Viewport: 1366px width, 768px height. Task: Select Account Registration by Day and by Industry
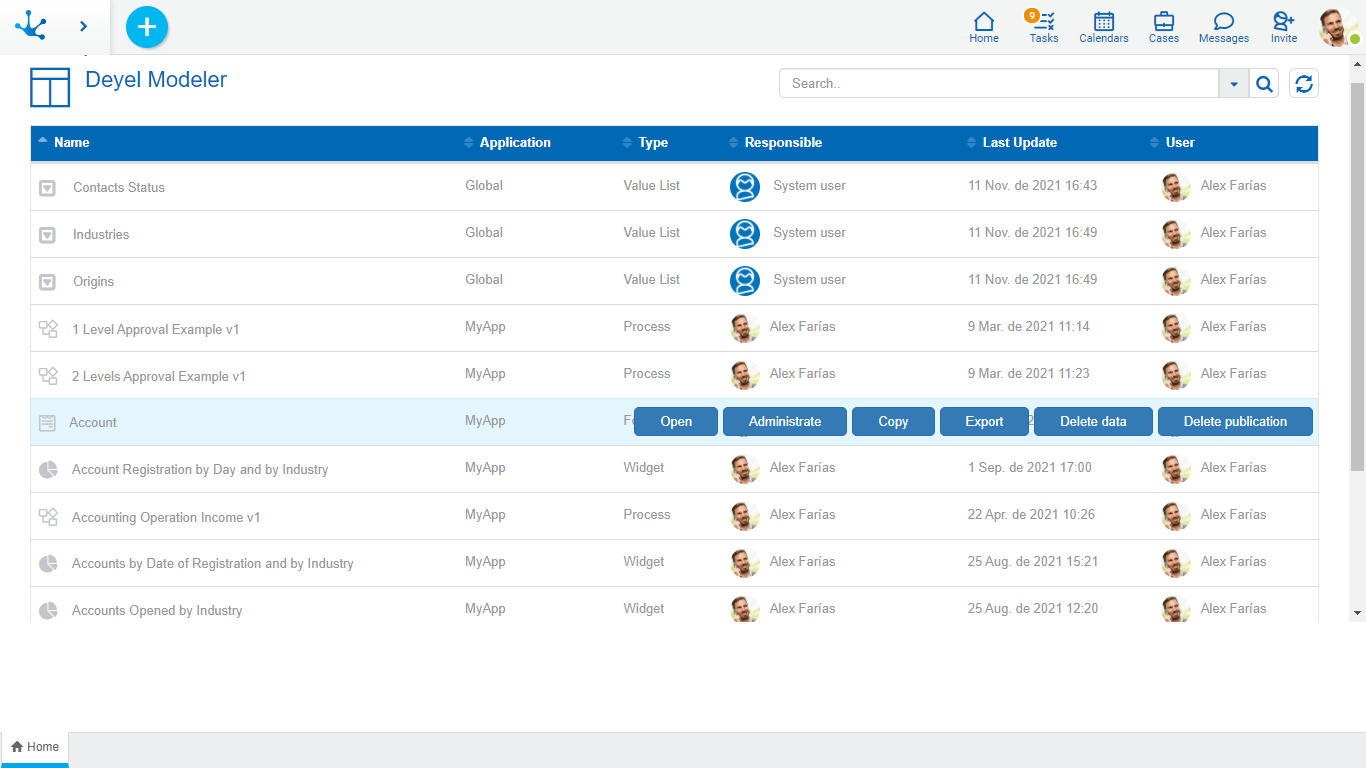[200, 470]
